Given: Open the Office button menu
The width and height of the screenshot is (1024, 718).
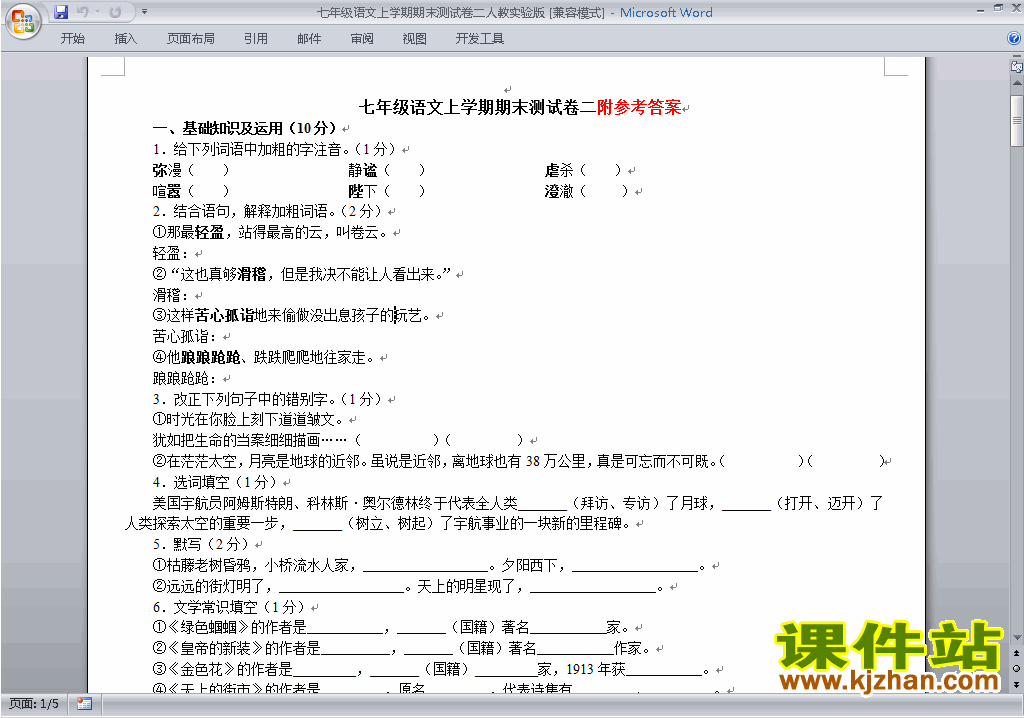Looking at the screenshot, I should pos(23,22).
